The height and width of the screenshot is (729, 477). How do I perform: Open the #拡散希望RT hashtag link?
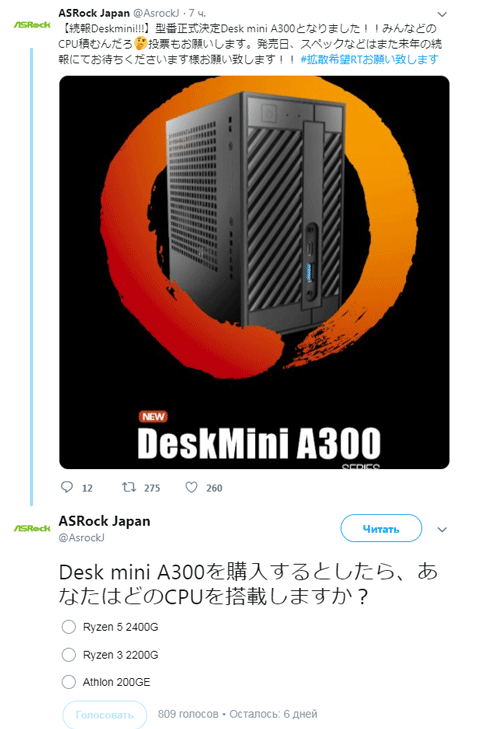coord(370,60)
